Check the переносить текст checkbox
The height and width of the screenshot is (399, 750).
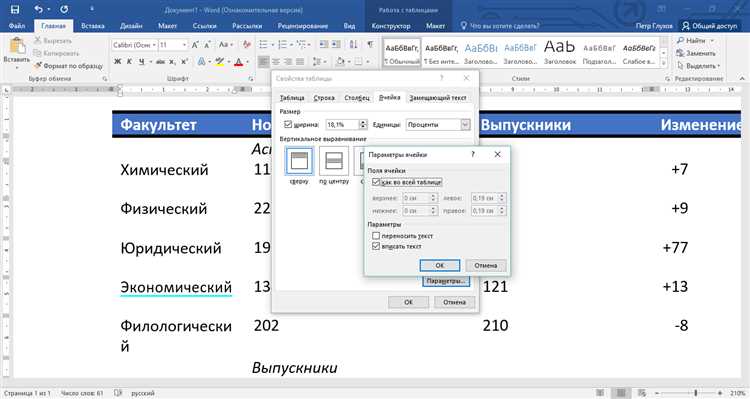[x=376, y=236]
